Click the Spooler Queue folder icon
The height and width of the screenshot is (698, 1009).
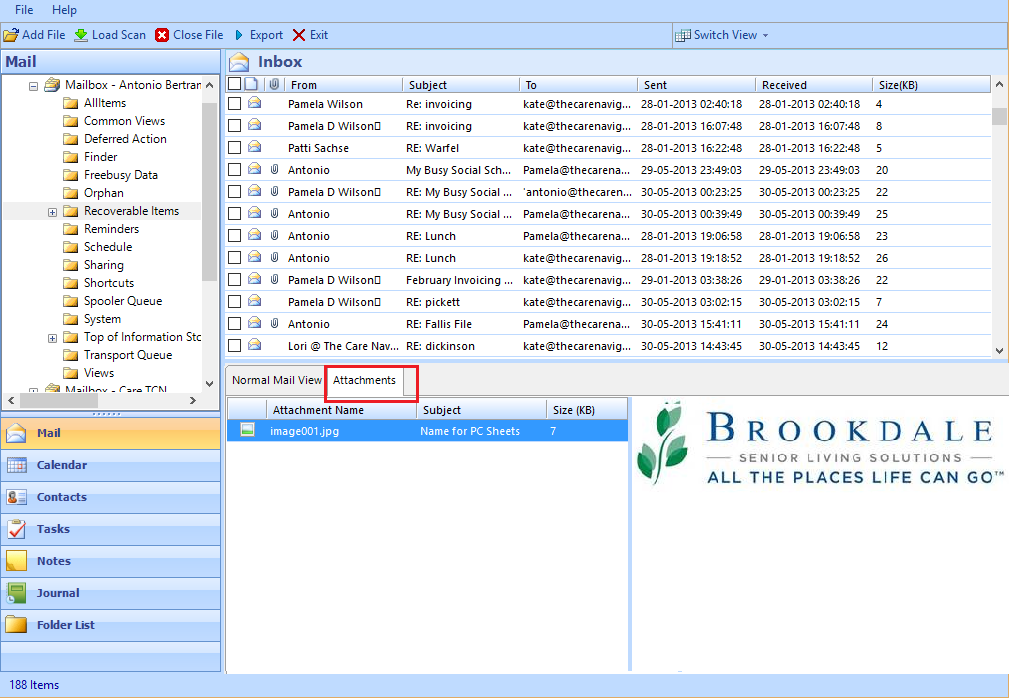coord(71,301)
